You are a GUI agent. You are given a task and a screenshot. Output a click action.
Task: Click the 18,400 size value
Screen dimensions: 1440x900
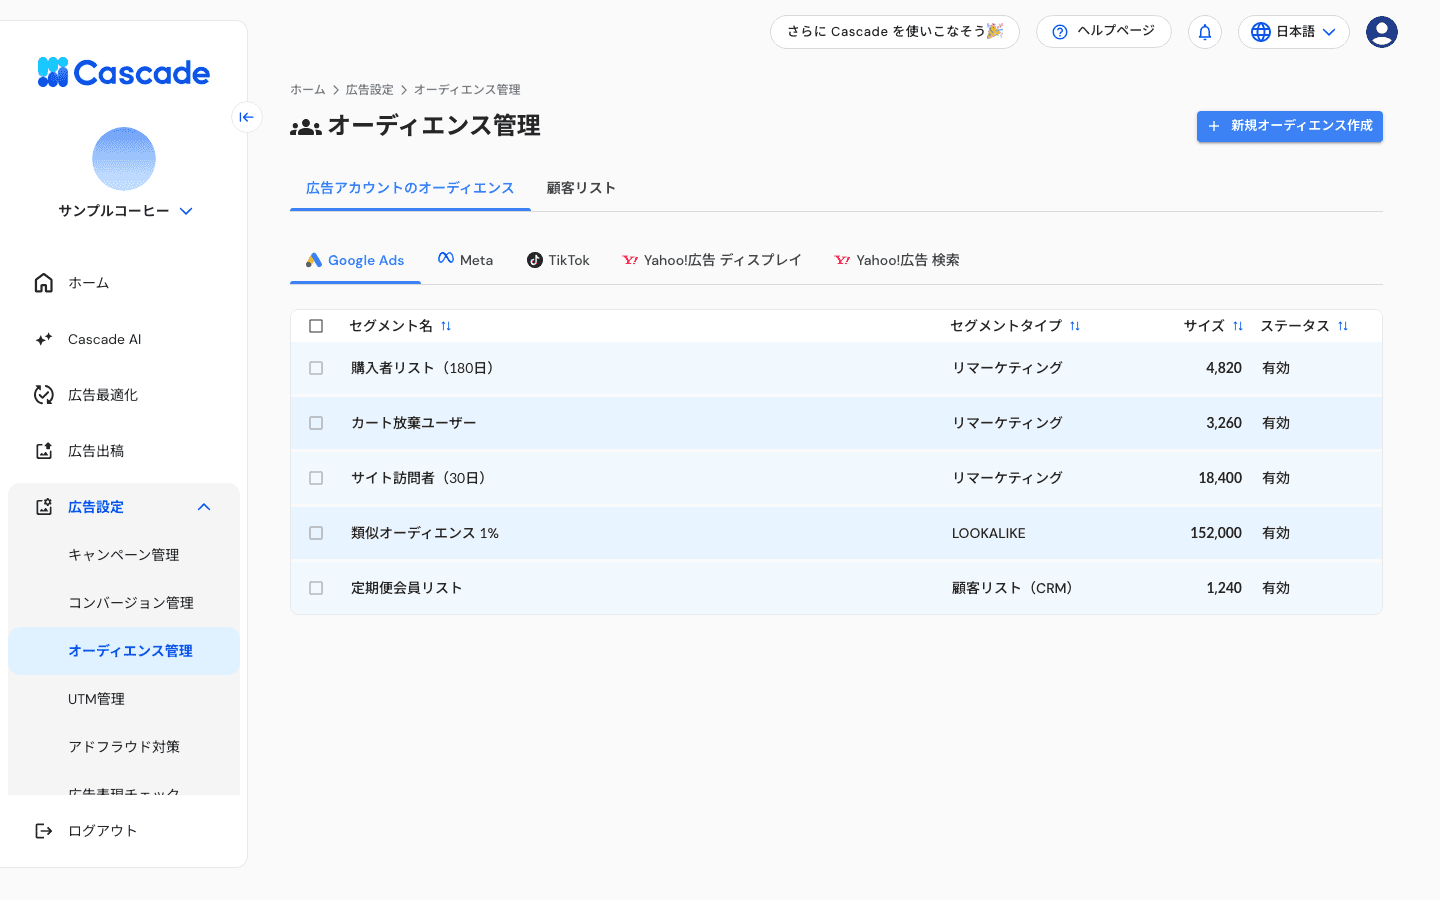[1220, 478]
